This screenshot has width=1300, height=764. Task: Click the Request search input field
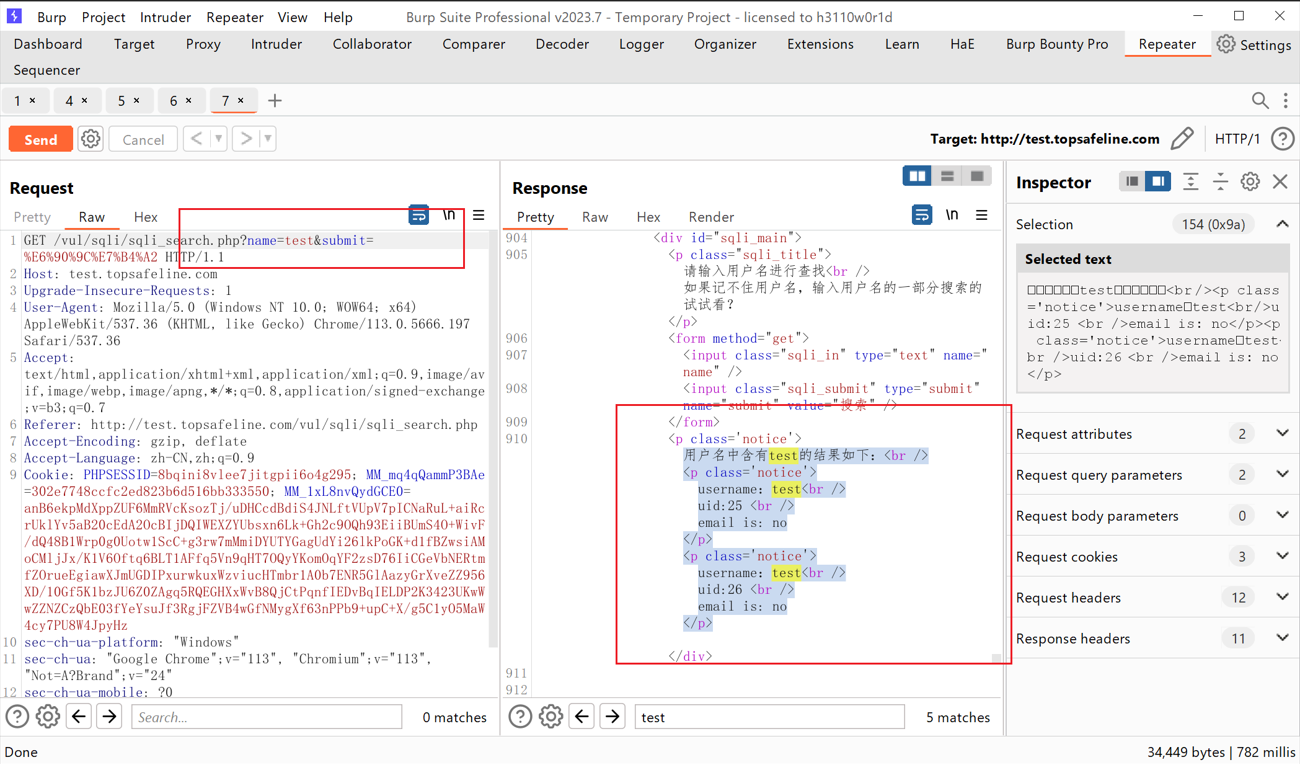(x=266, y=717)
